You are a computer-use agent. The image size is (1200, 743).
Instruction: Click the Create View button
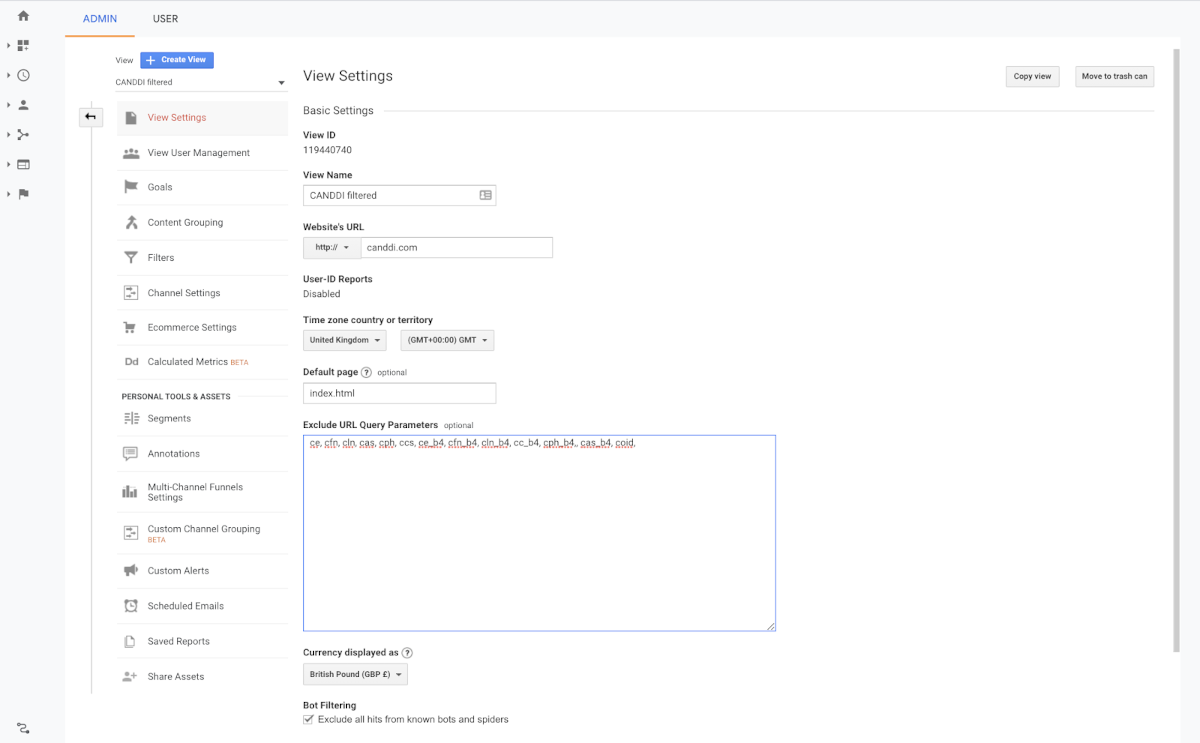click(177, 60)
